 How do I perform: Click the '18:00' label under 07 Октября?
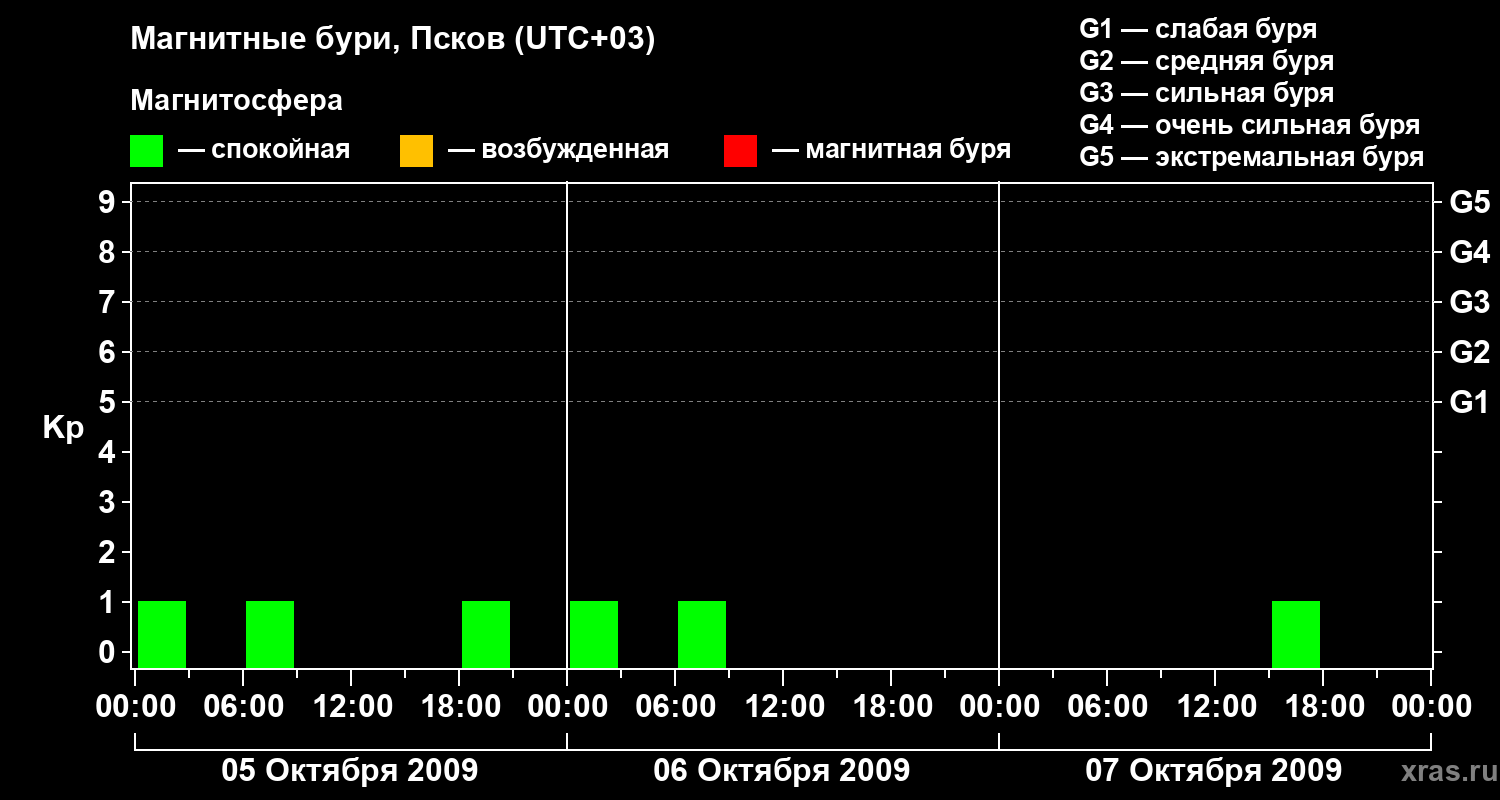point(1323,707)
